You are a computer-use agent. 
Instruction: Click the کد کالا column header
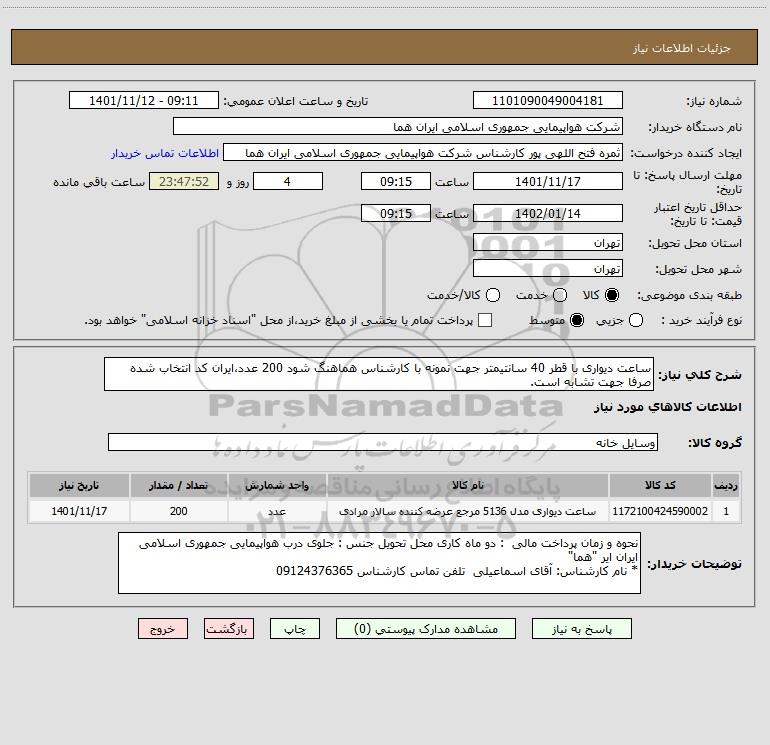coord(660,486)
